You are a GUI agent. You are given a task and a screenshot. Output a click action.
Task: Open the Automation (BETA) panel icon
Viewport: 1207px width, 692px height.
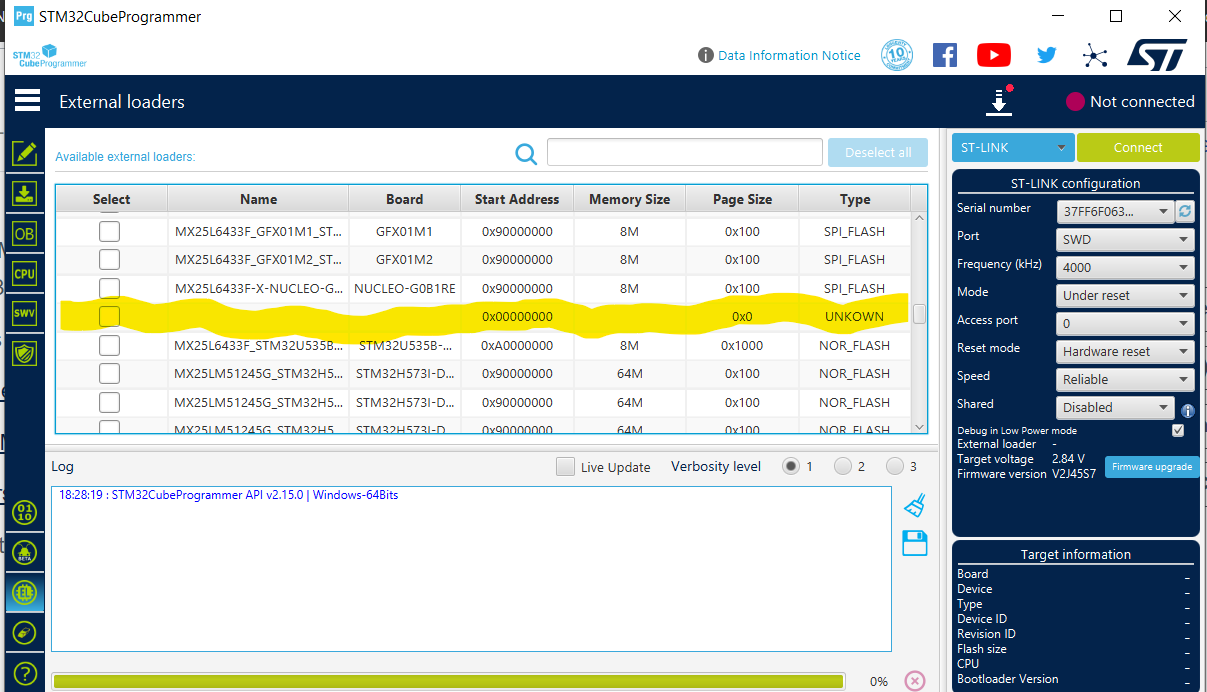pos(25,553)
